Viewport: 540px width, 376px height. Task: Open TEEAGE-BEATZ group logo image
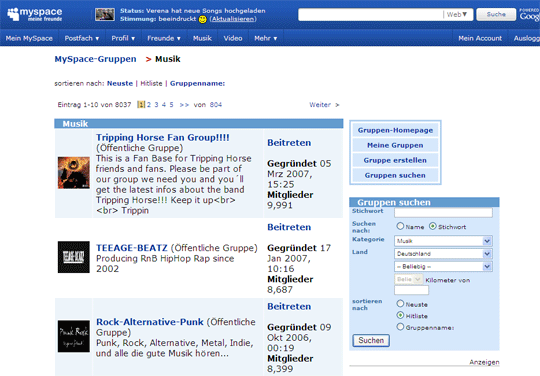point(74,257)
